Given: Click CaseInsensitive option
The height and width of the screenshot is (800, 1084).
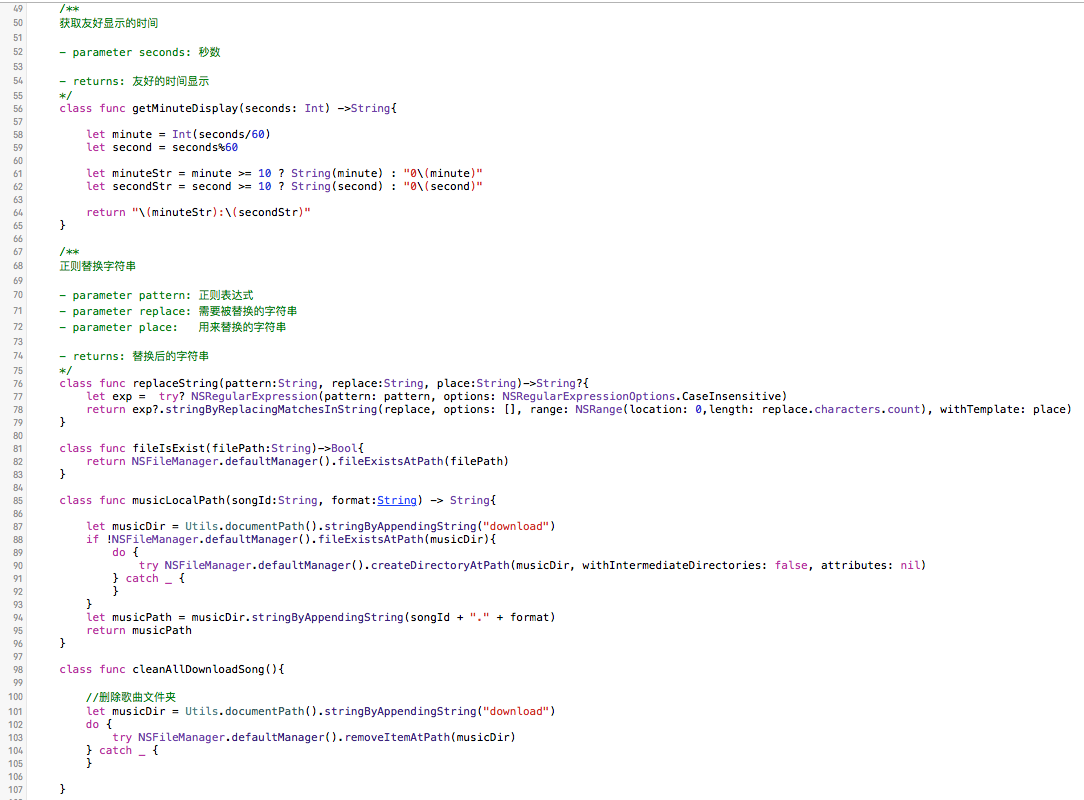Looking at the screenshot, I should 732,396.
